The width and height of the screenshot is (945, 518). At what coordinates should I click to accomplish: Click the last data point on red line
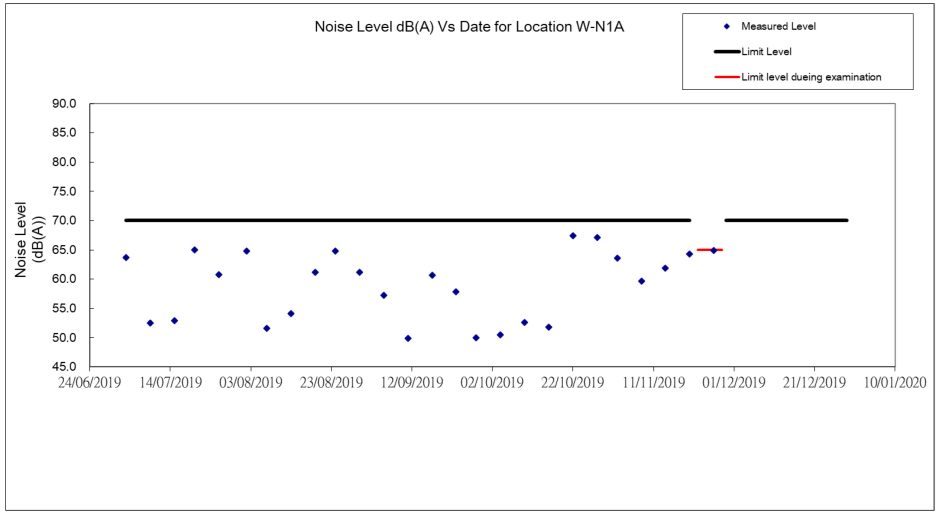(x=714, y=250)
